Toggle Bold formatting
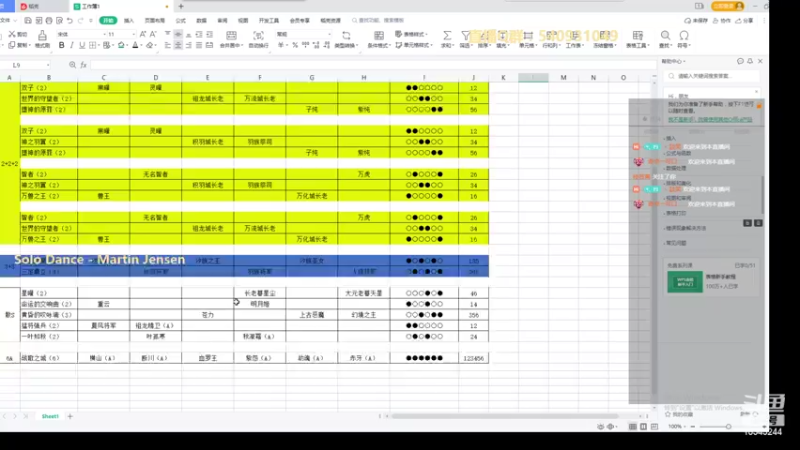This screenshot has width=800, height=450. pyautogui.click(x=62, y=45)
